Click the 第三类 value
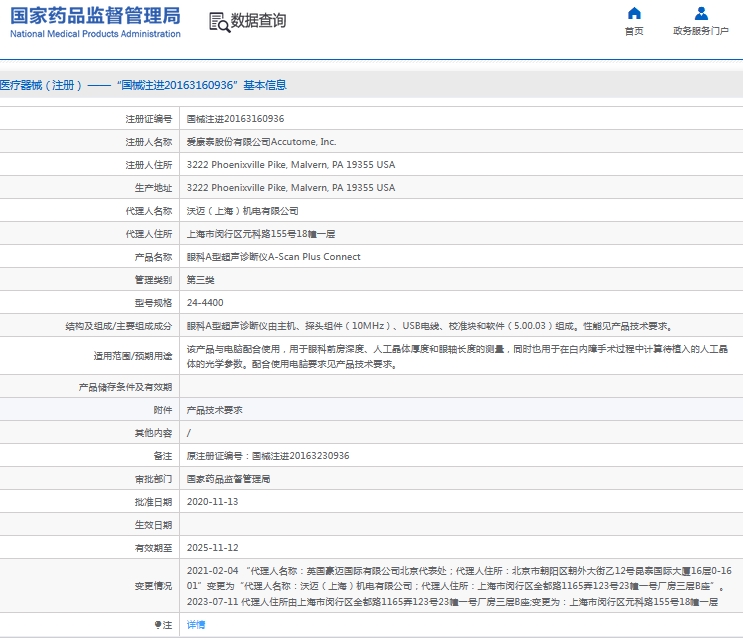 [x=200, y=280]
